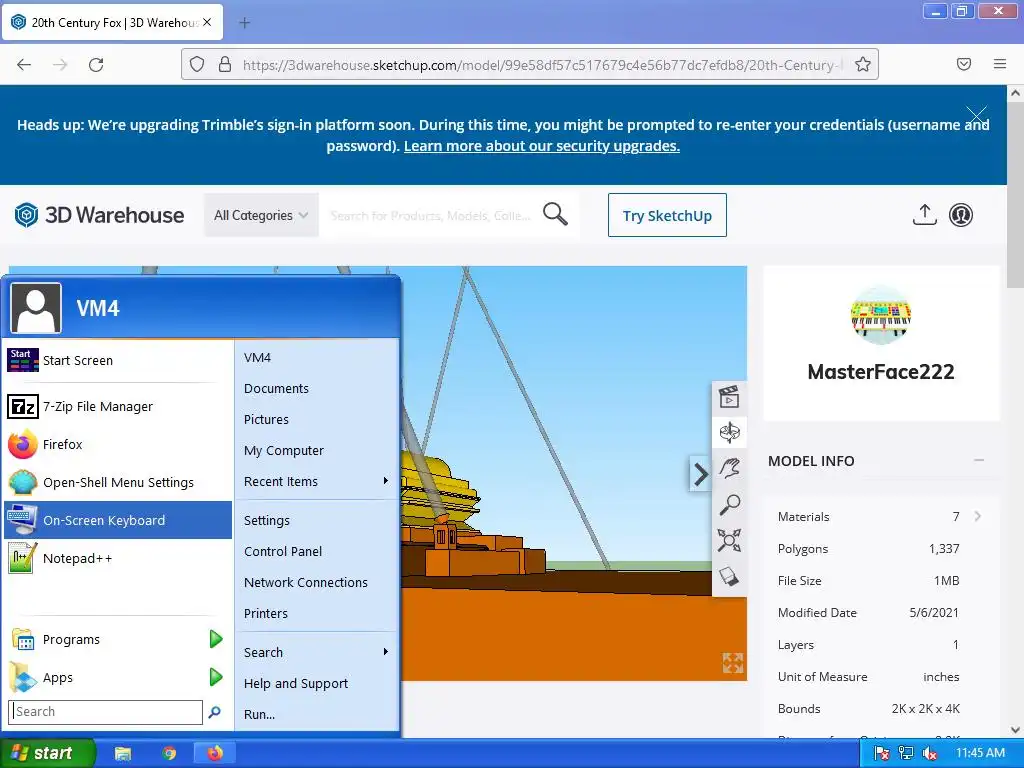Click the bottom icon of the viewer toolbar
This screenshot has height=768, width=1024.
pos(729,576)
